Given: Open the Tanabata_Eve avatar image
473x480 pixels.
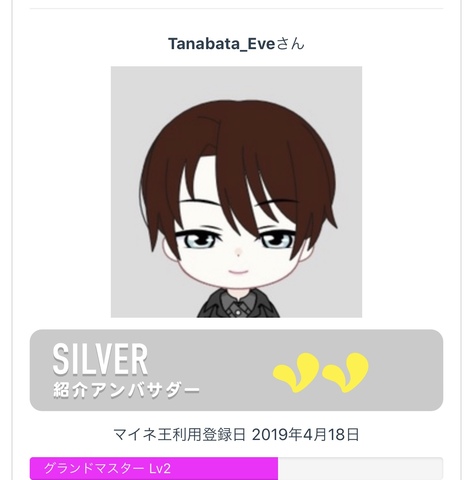Looking at the screenshot, I should point(236,192).
